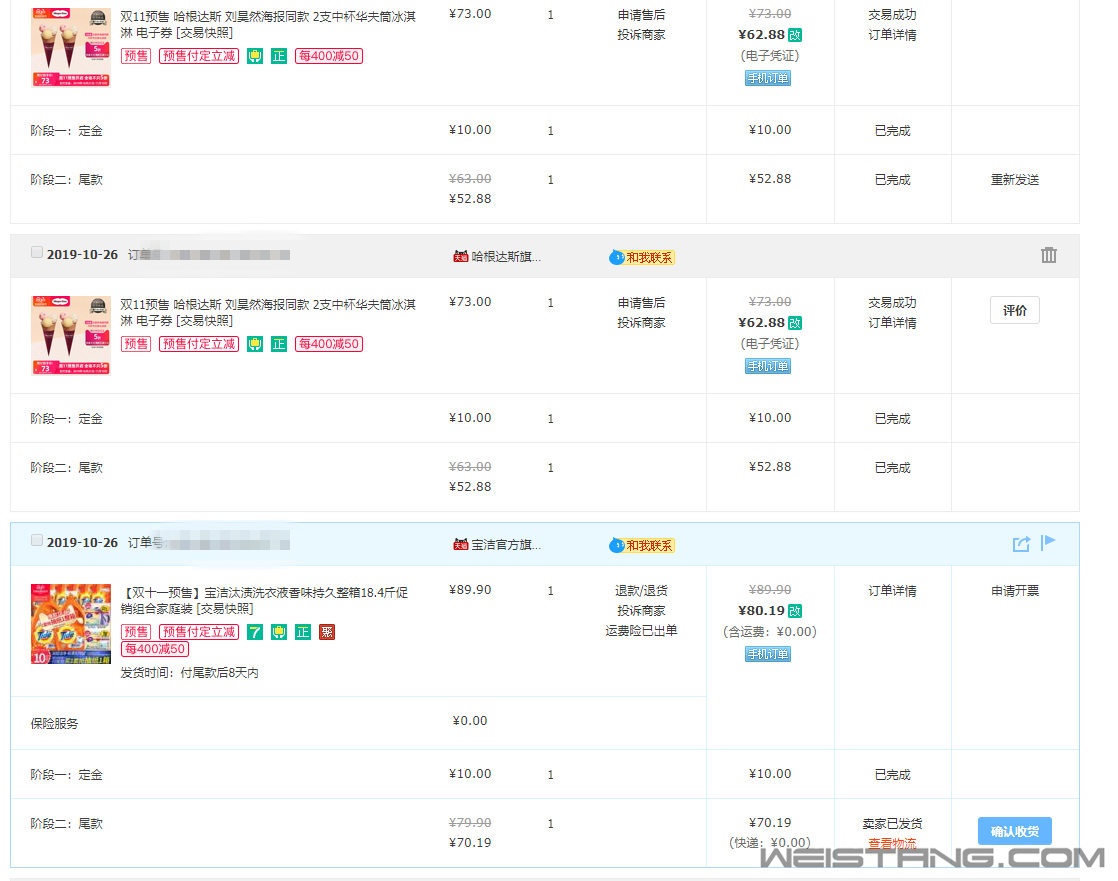Click green 正 icon in 宝洁 item tags

(303, 632)
